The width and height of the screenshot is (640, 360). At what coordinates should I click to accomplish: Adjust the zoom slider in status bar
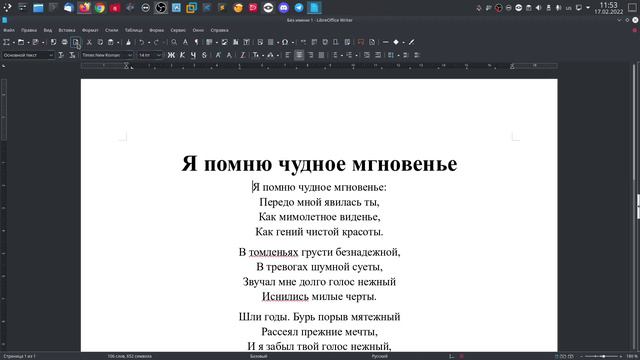[x=602, y=356]
